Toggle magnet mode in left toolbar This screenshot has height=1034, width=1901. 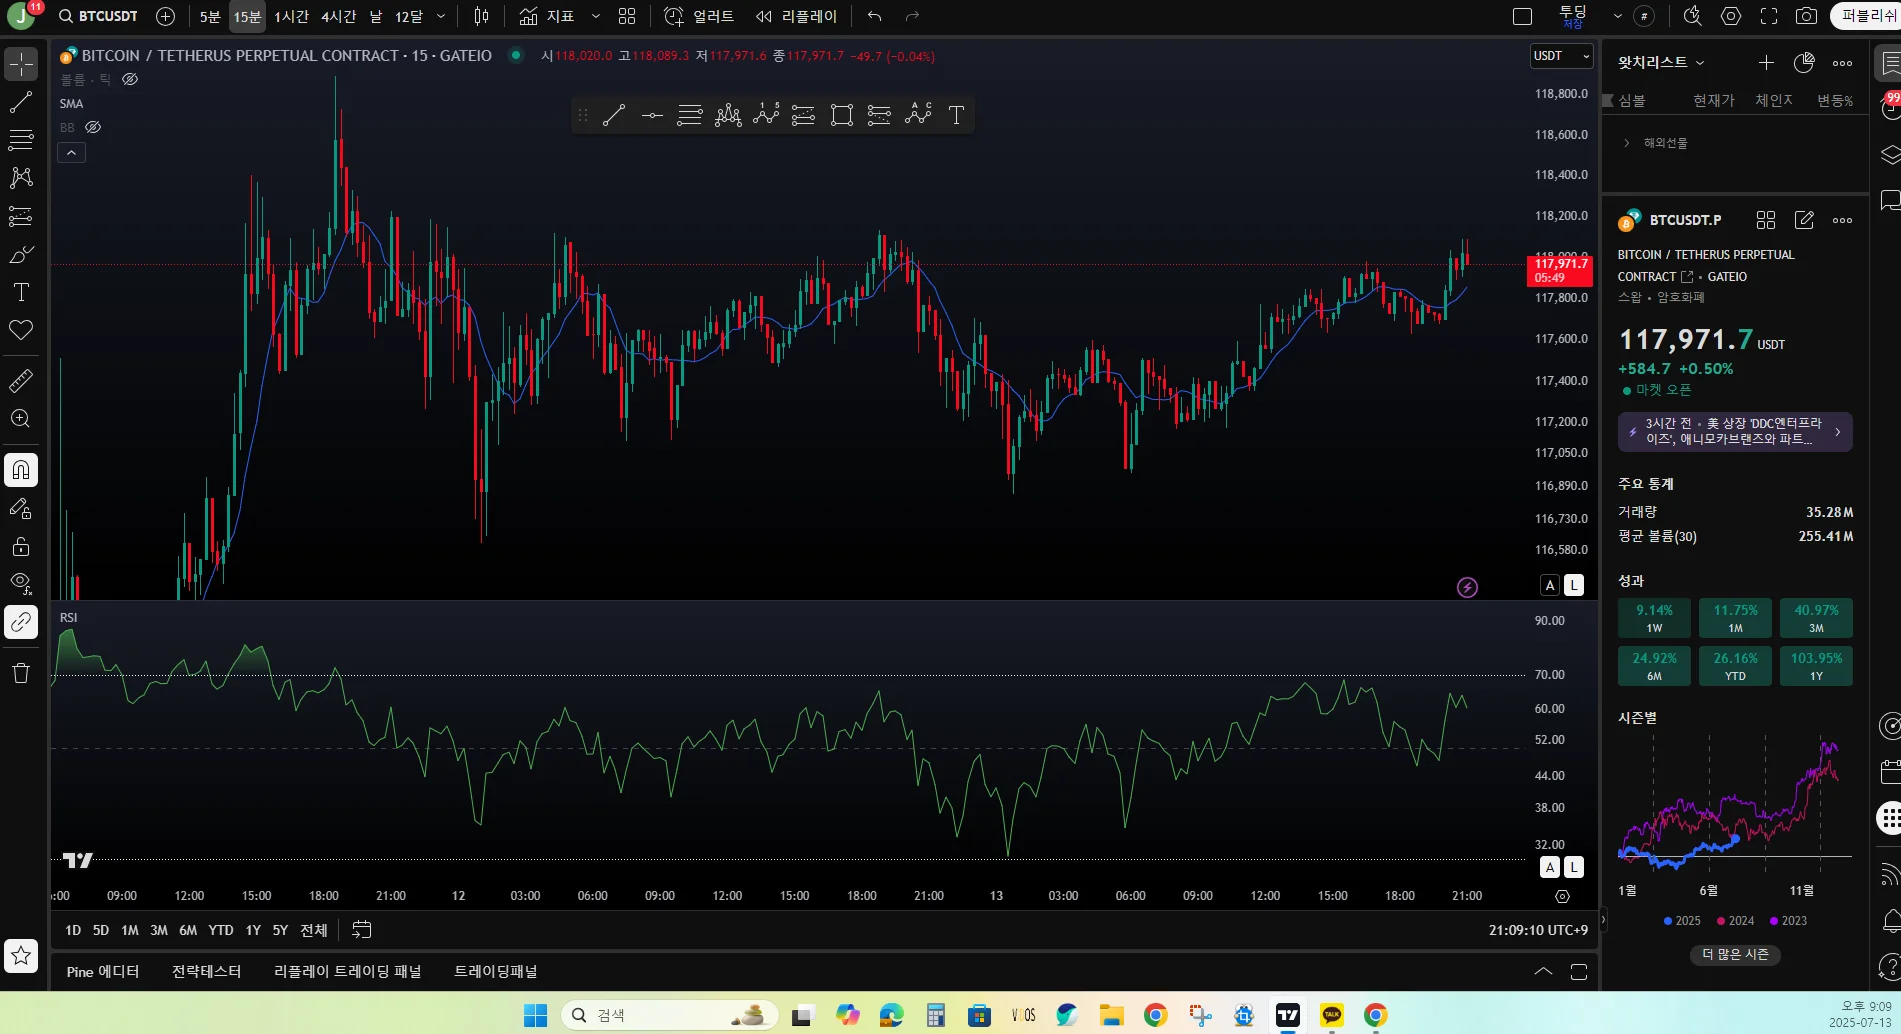[21, 470]
